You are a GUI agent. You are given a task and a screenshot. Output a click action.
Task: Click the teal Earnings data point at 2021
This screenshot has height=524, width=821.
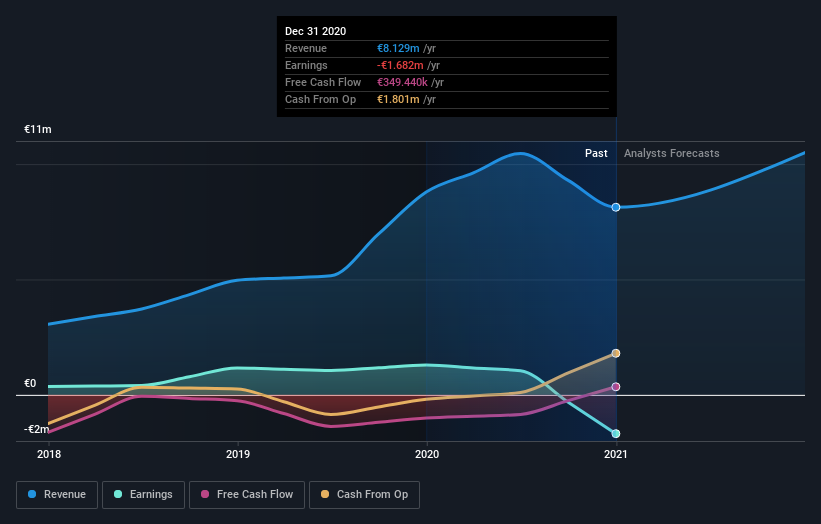pos(616,433)
